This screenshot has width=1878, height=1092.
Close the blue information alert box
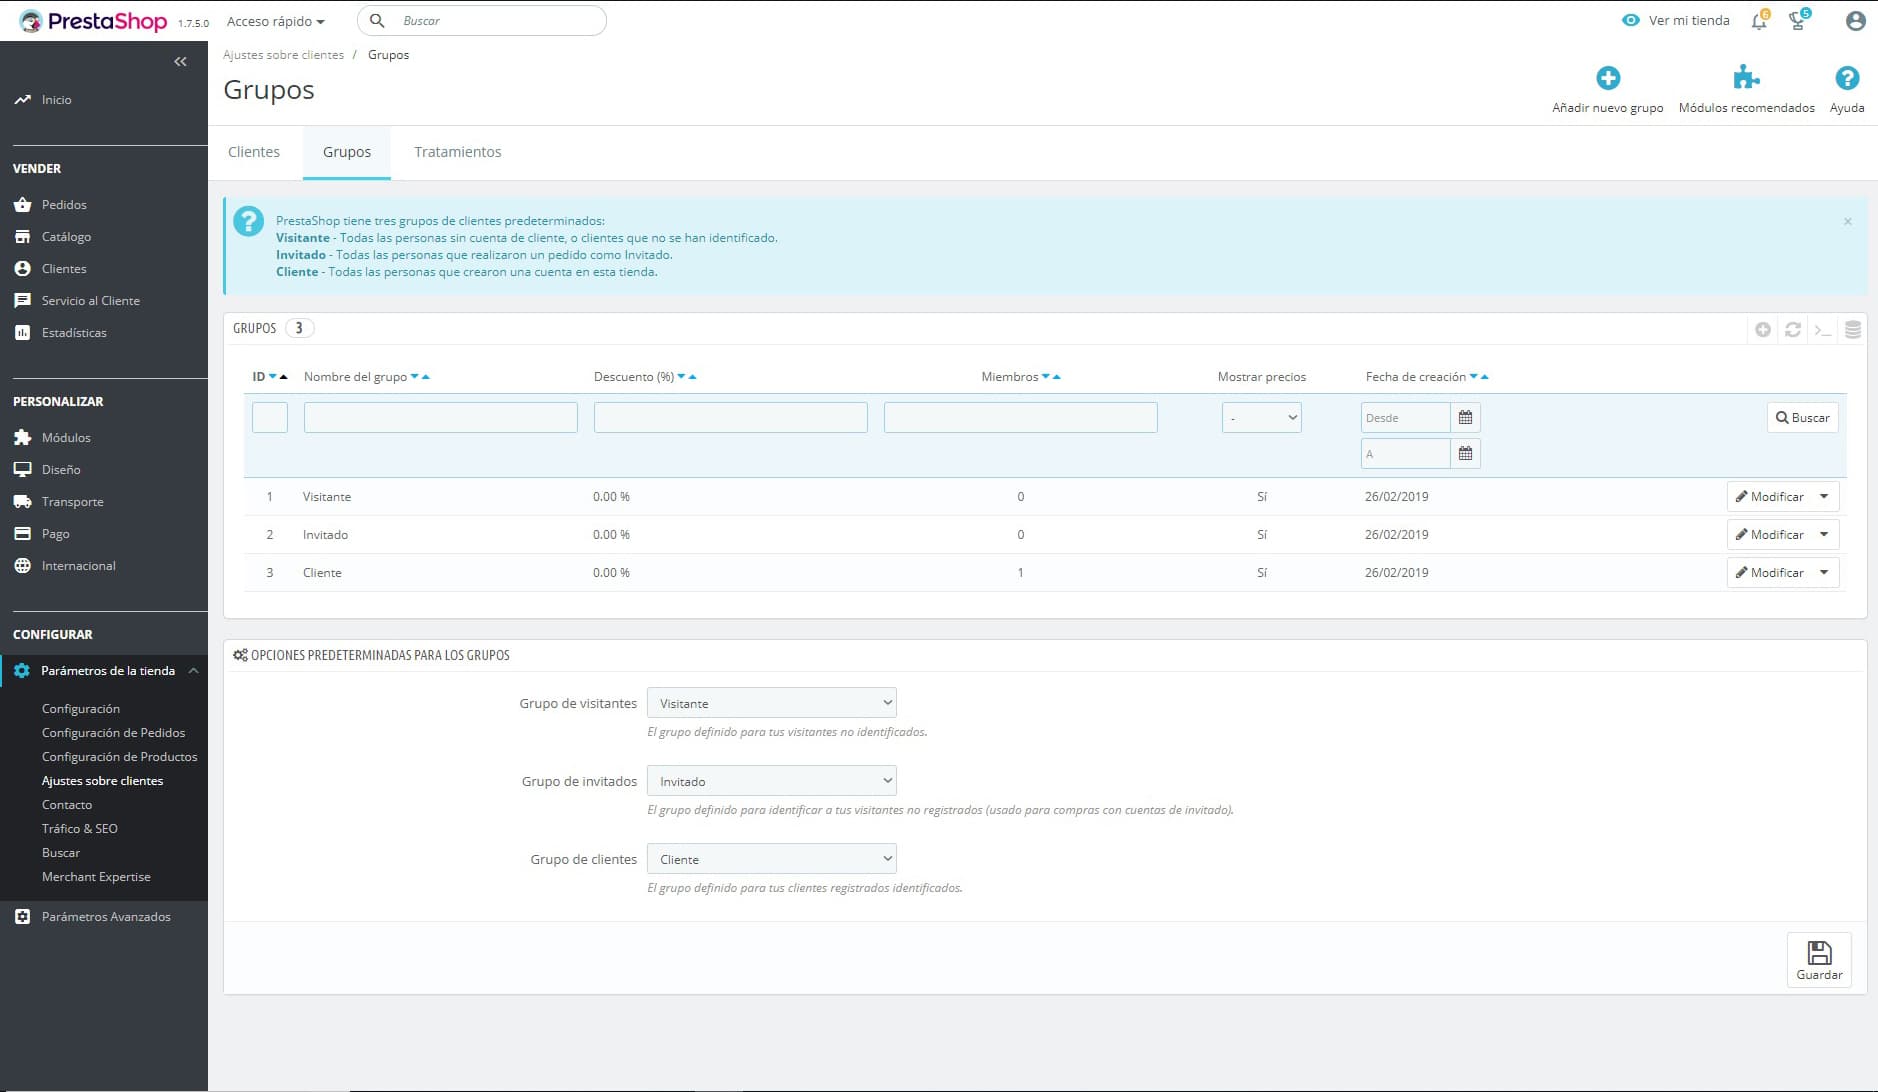(x=1847, y=222)
